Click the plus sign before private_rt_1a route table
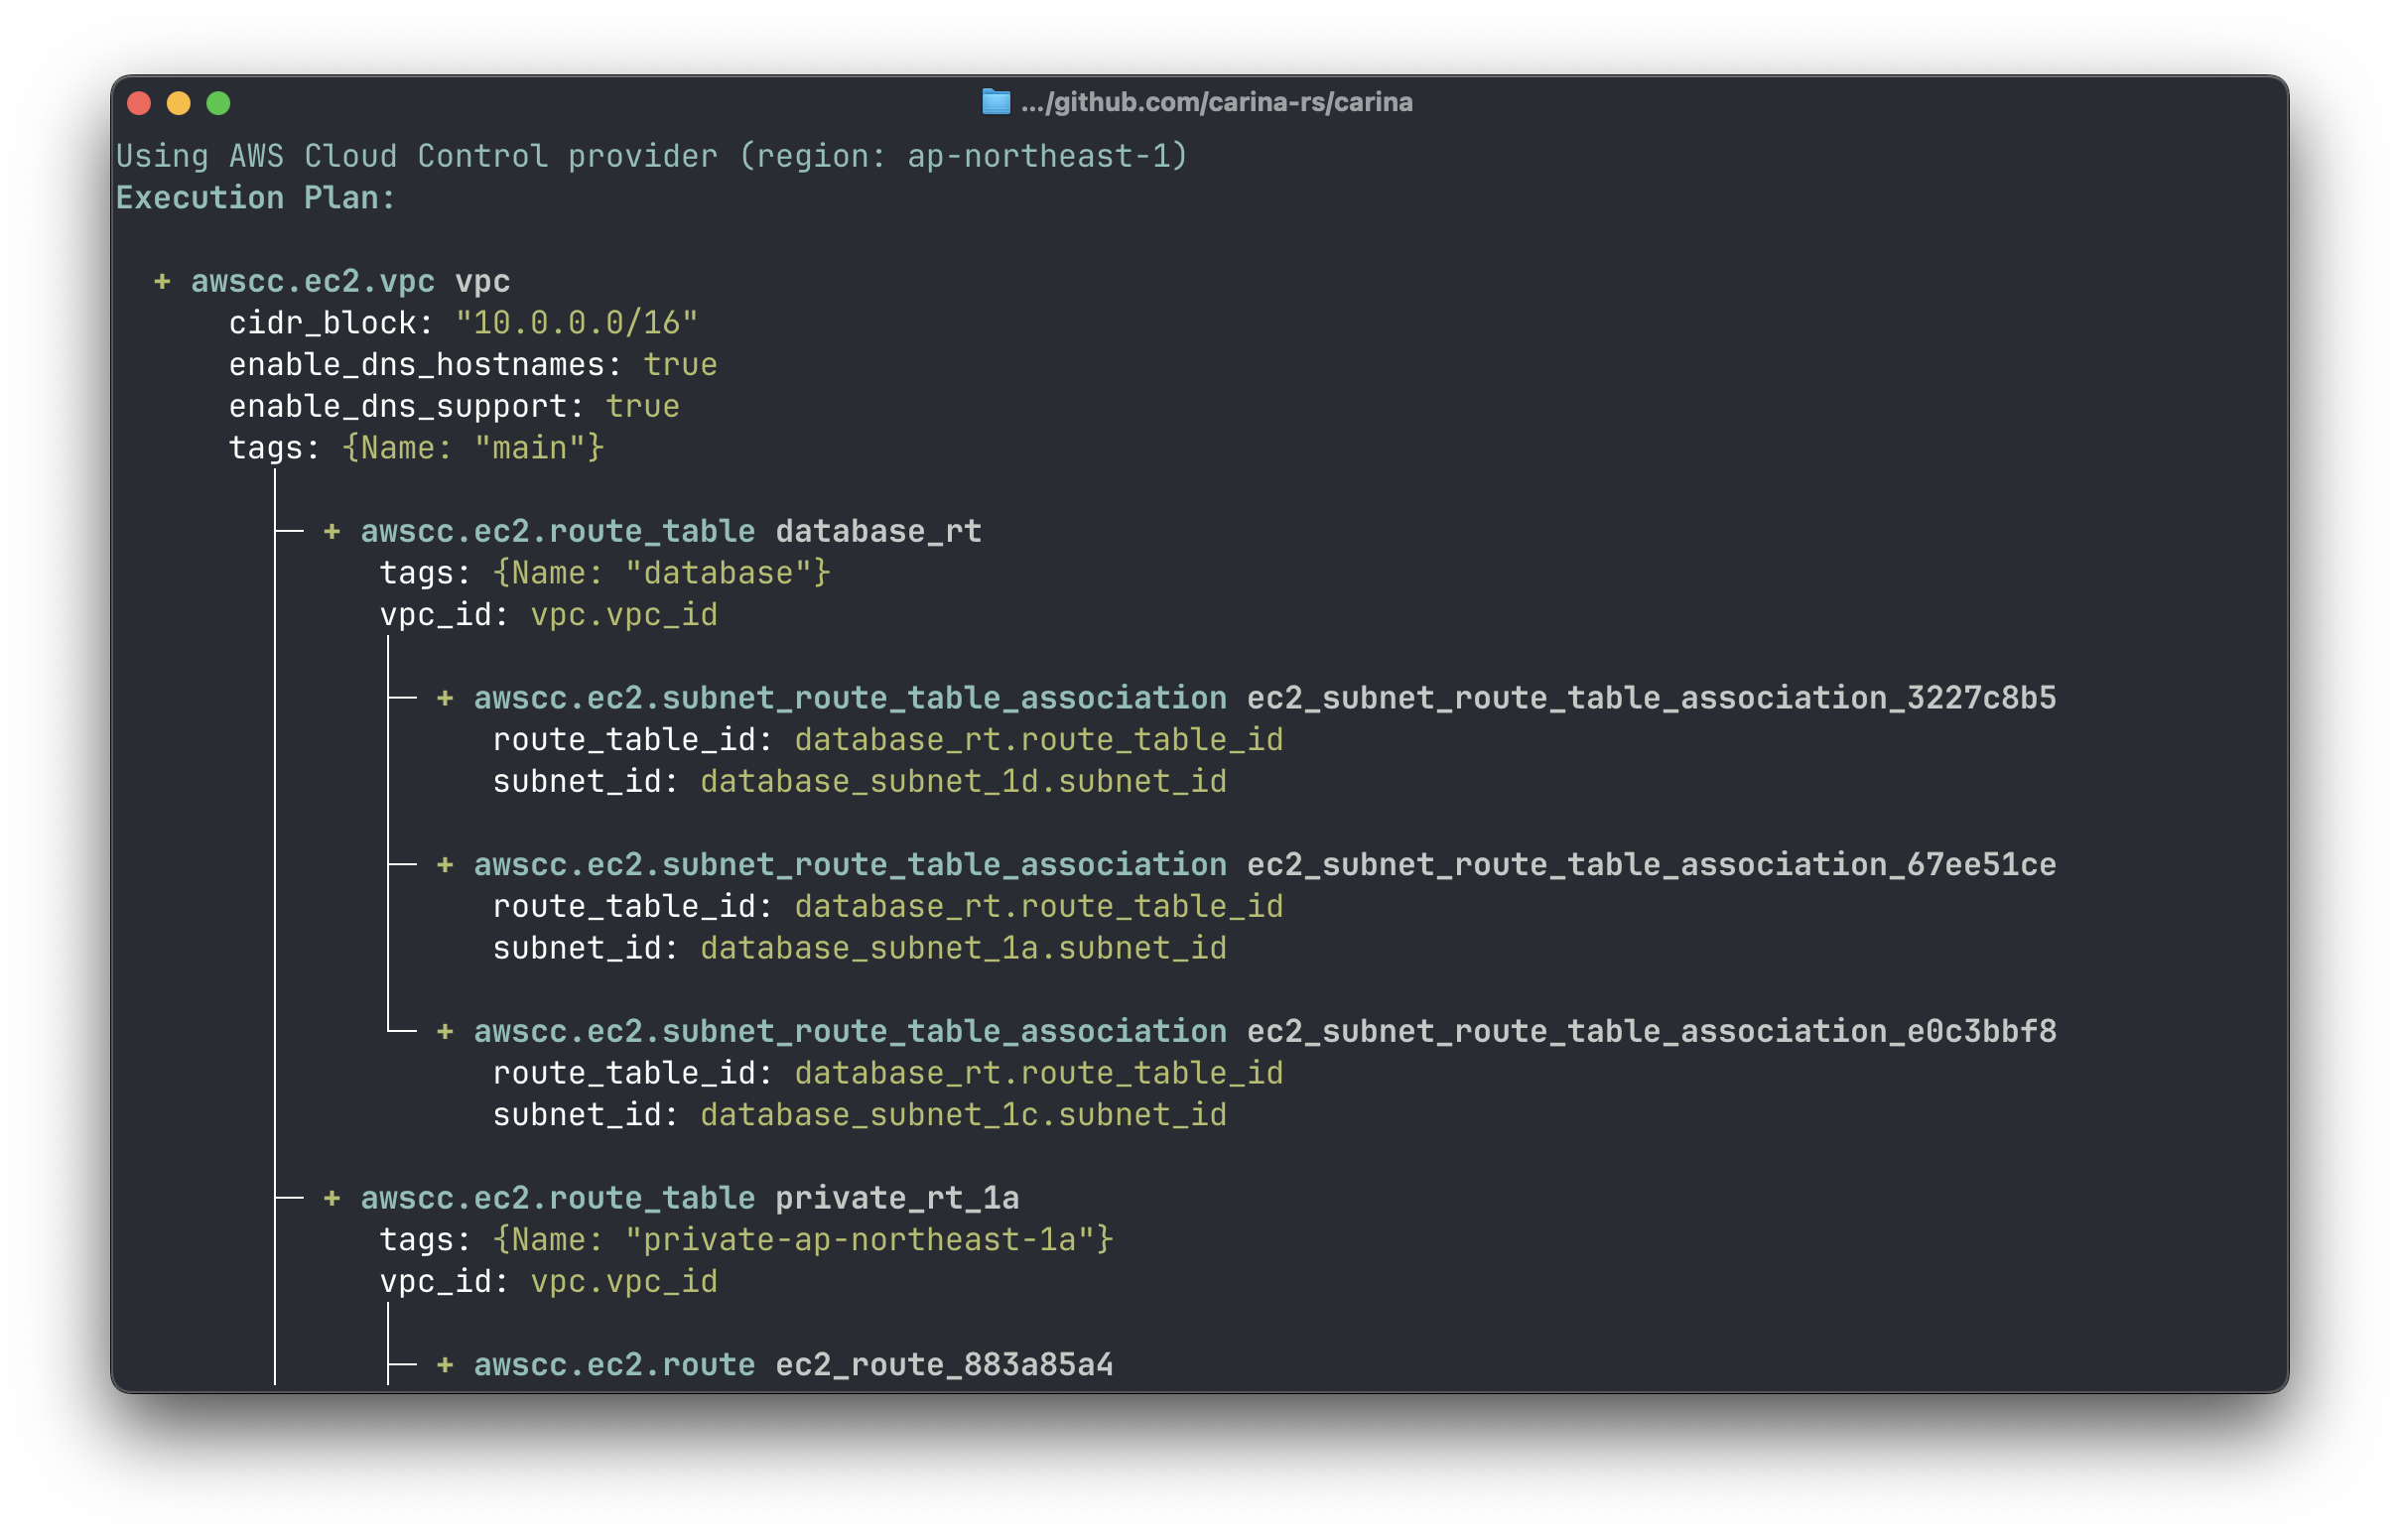Image resolution: width=2400 pixels, height=1540 pixels. coord(332,1198)
